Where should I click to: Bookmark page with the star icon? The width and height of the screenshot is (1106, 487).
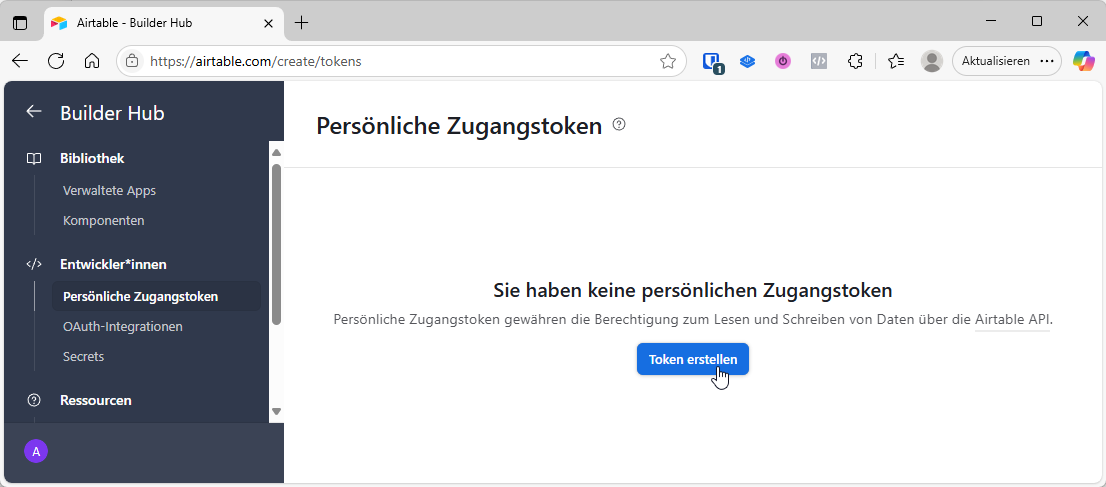(668, 61)
